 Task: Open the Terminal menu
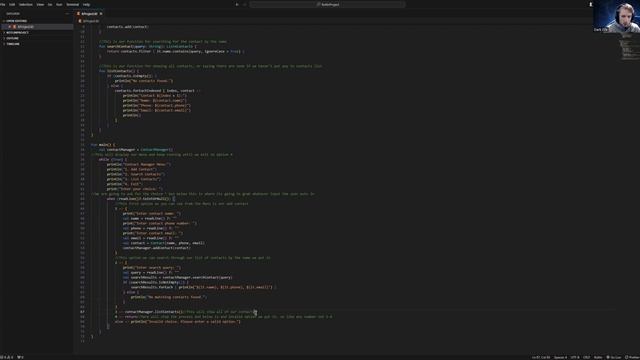pyautogui.click(x=73, y=4)
